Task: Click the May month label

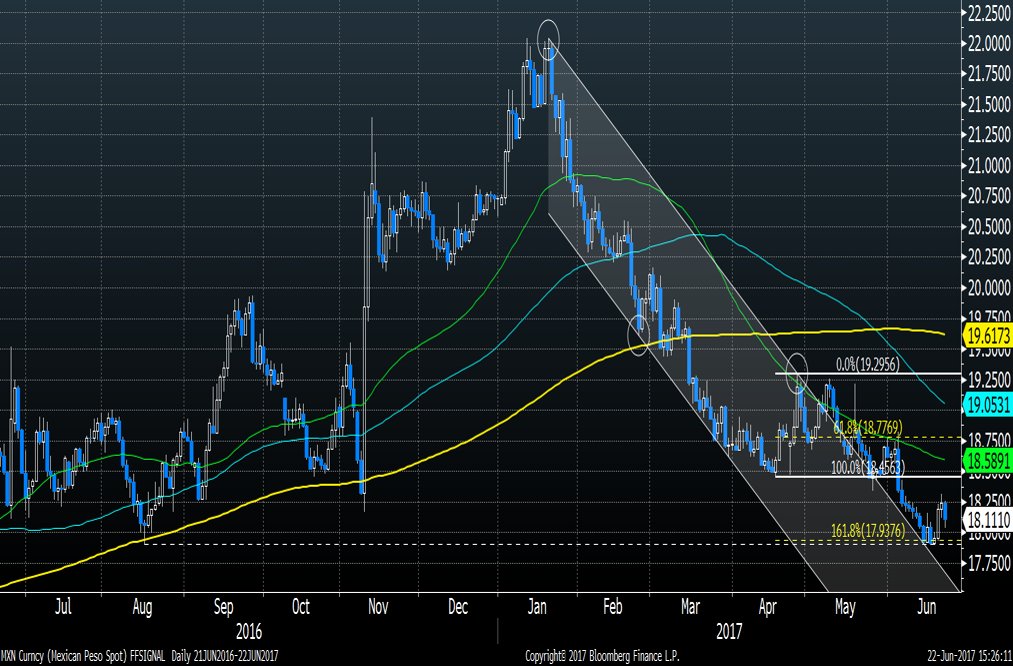Action: pyautogui.click(x=845, y=607)
